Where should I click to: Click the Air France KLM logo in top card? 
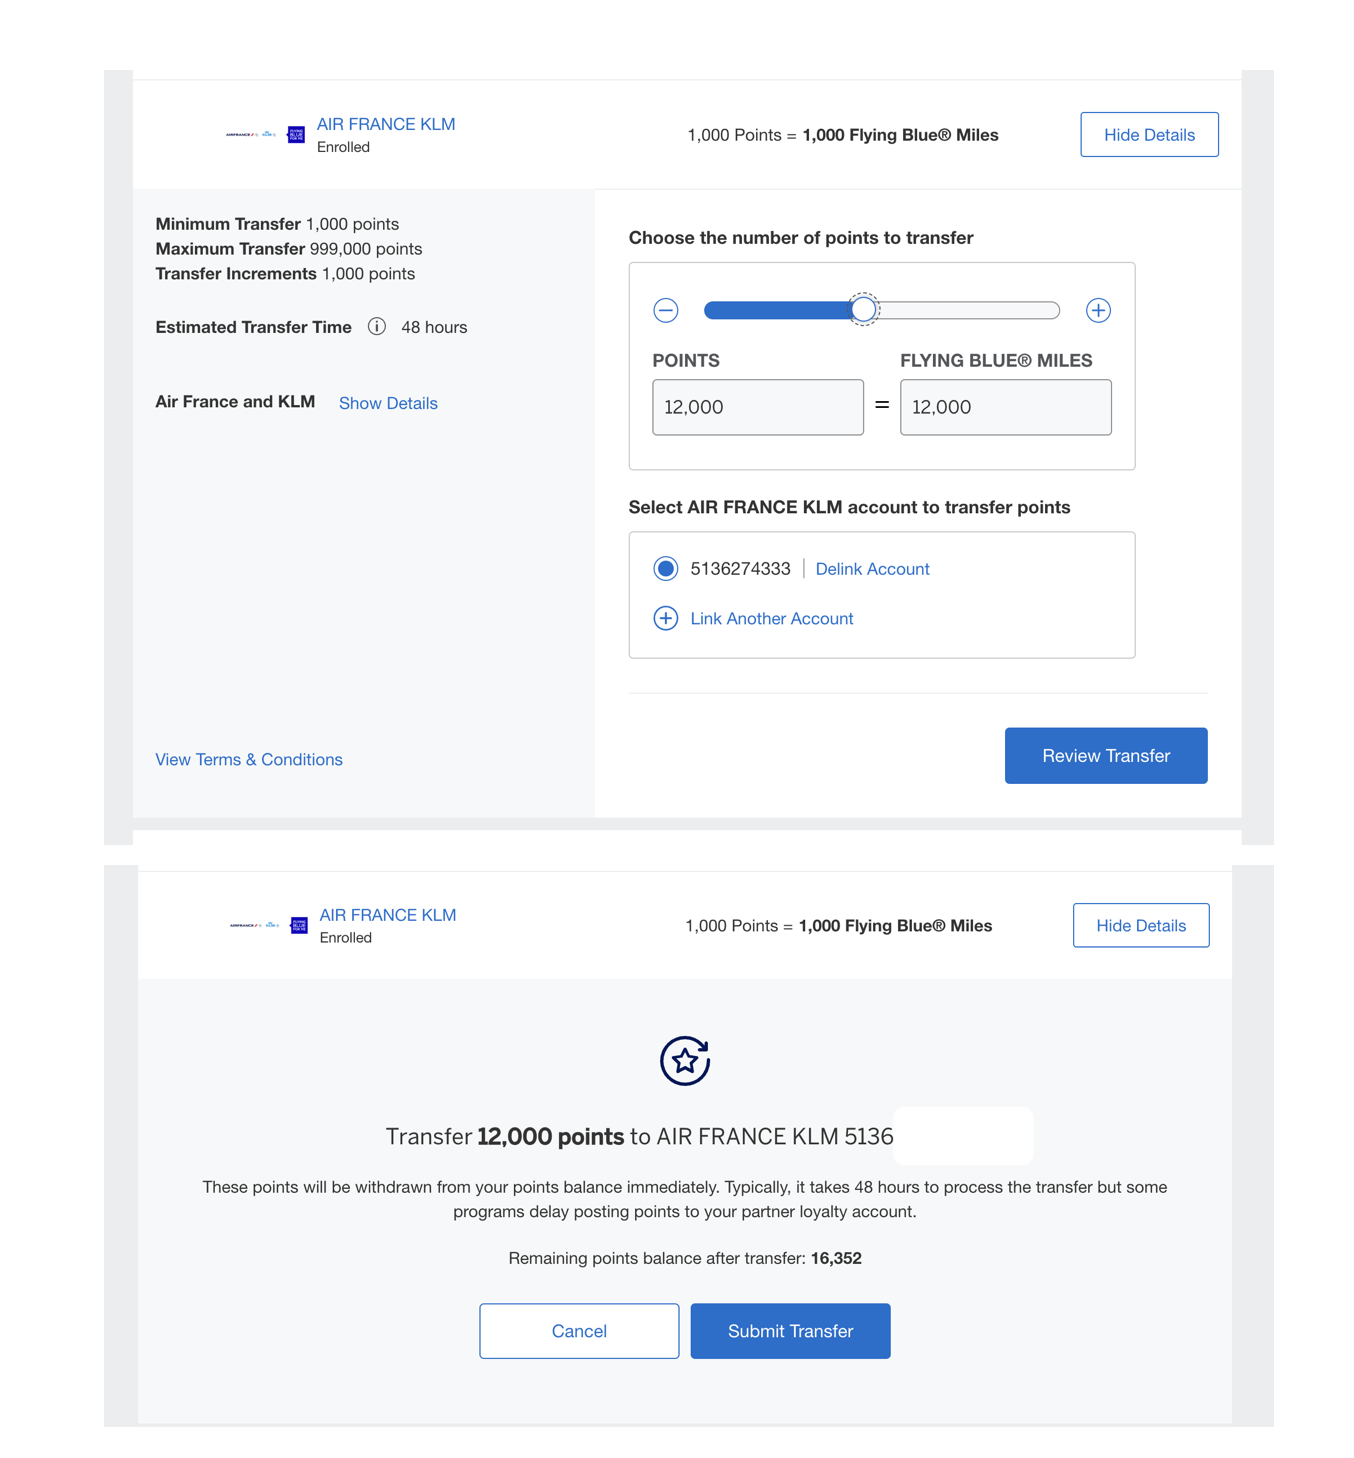tap(252, 134)
